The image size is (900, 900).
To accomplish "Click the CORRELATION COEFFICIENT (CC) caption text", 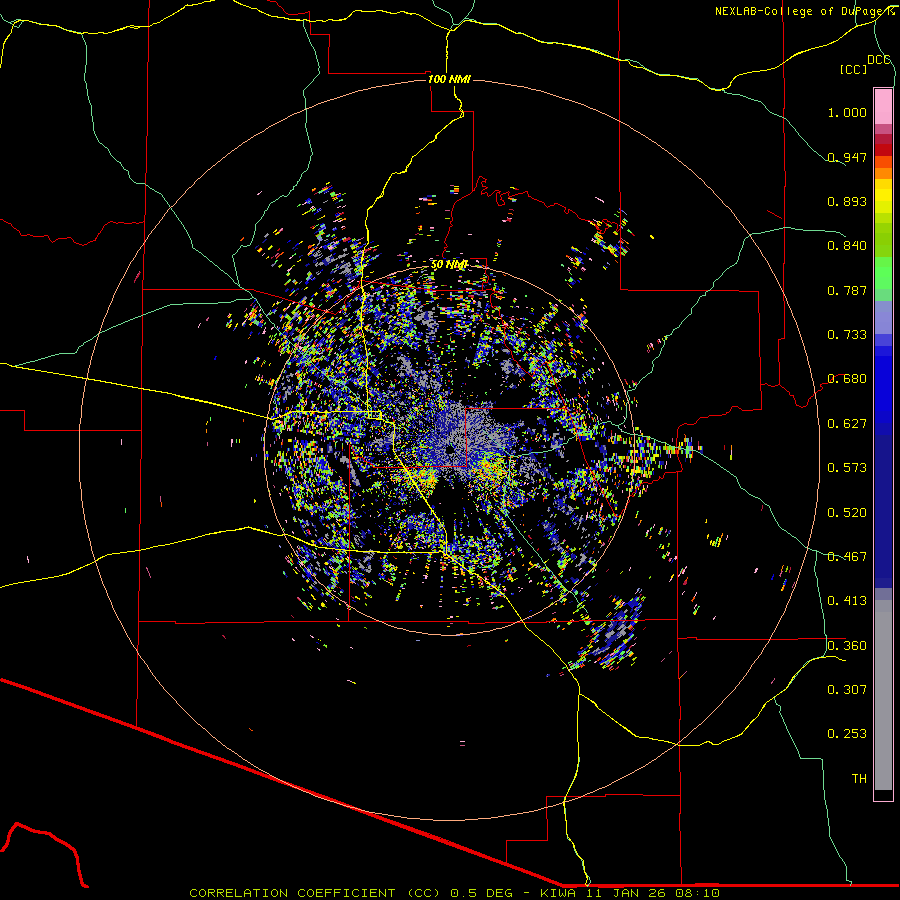I will pos(315,893).
